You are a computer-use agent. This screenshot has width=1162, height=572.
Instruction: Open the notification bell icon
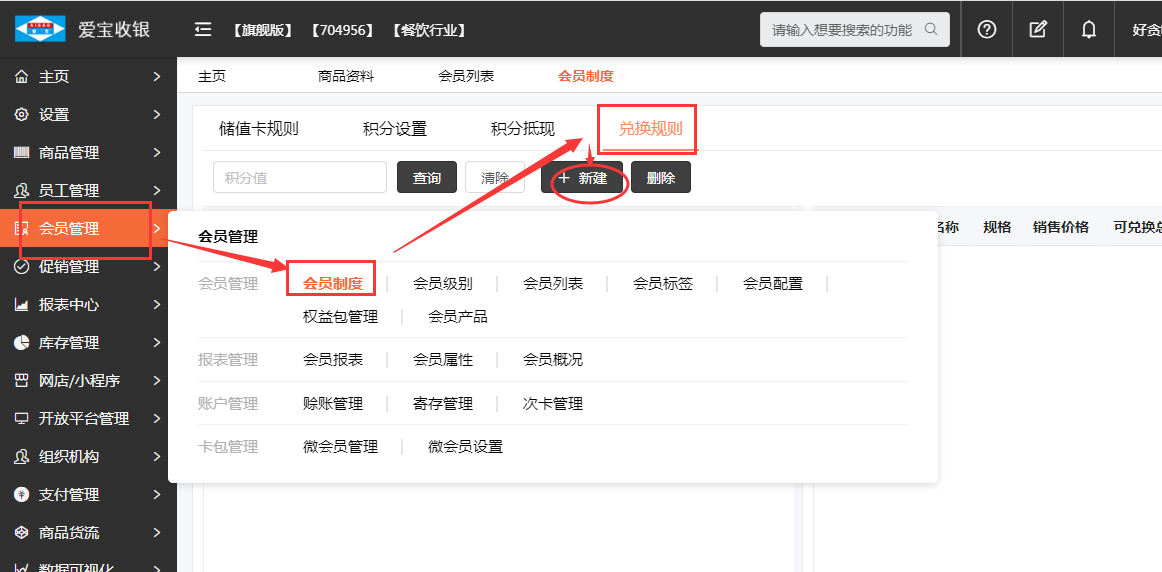pos(1089,29)
